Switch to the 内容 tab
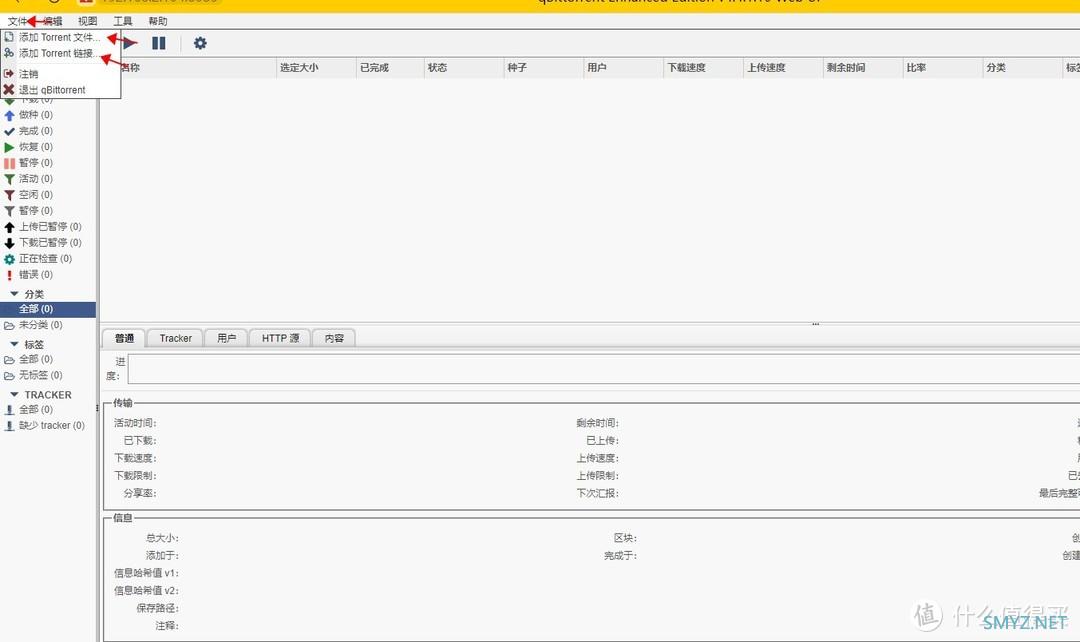Image resolution: width=1080 pixels, height=642 pixels. tap(334, 338)
